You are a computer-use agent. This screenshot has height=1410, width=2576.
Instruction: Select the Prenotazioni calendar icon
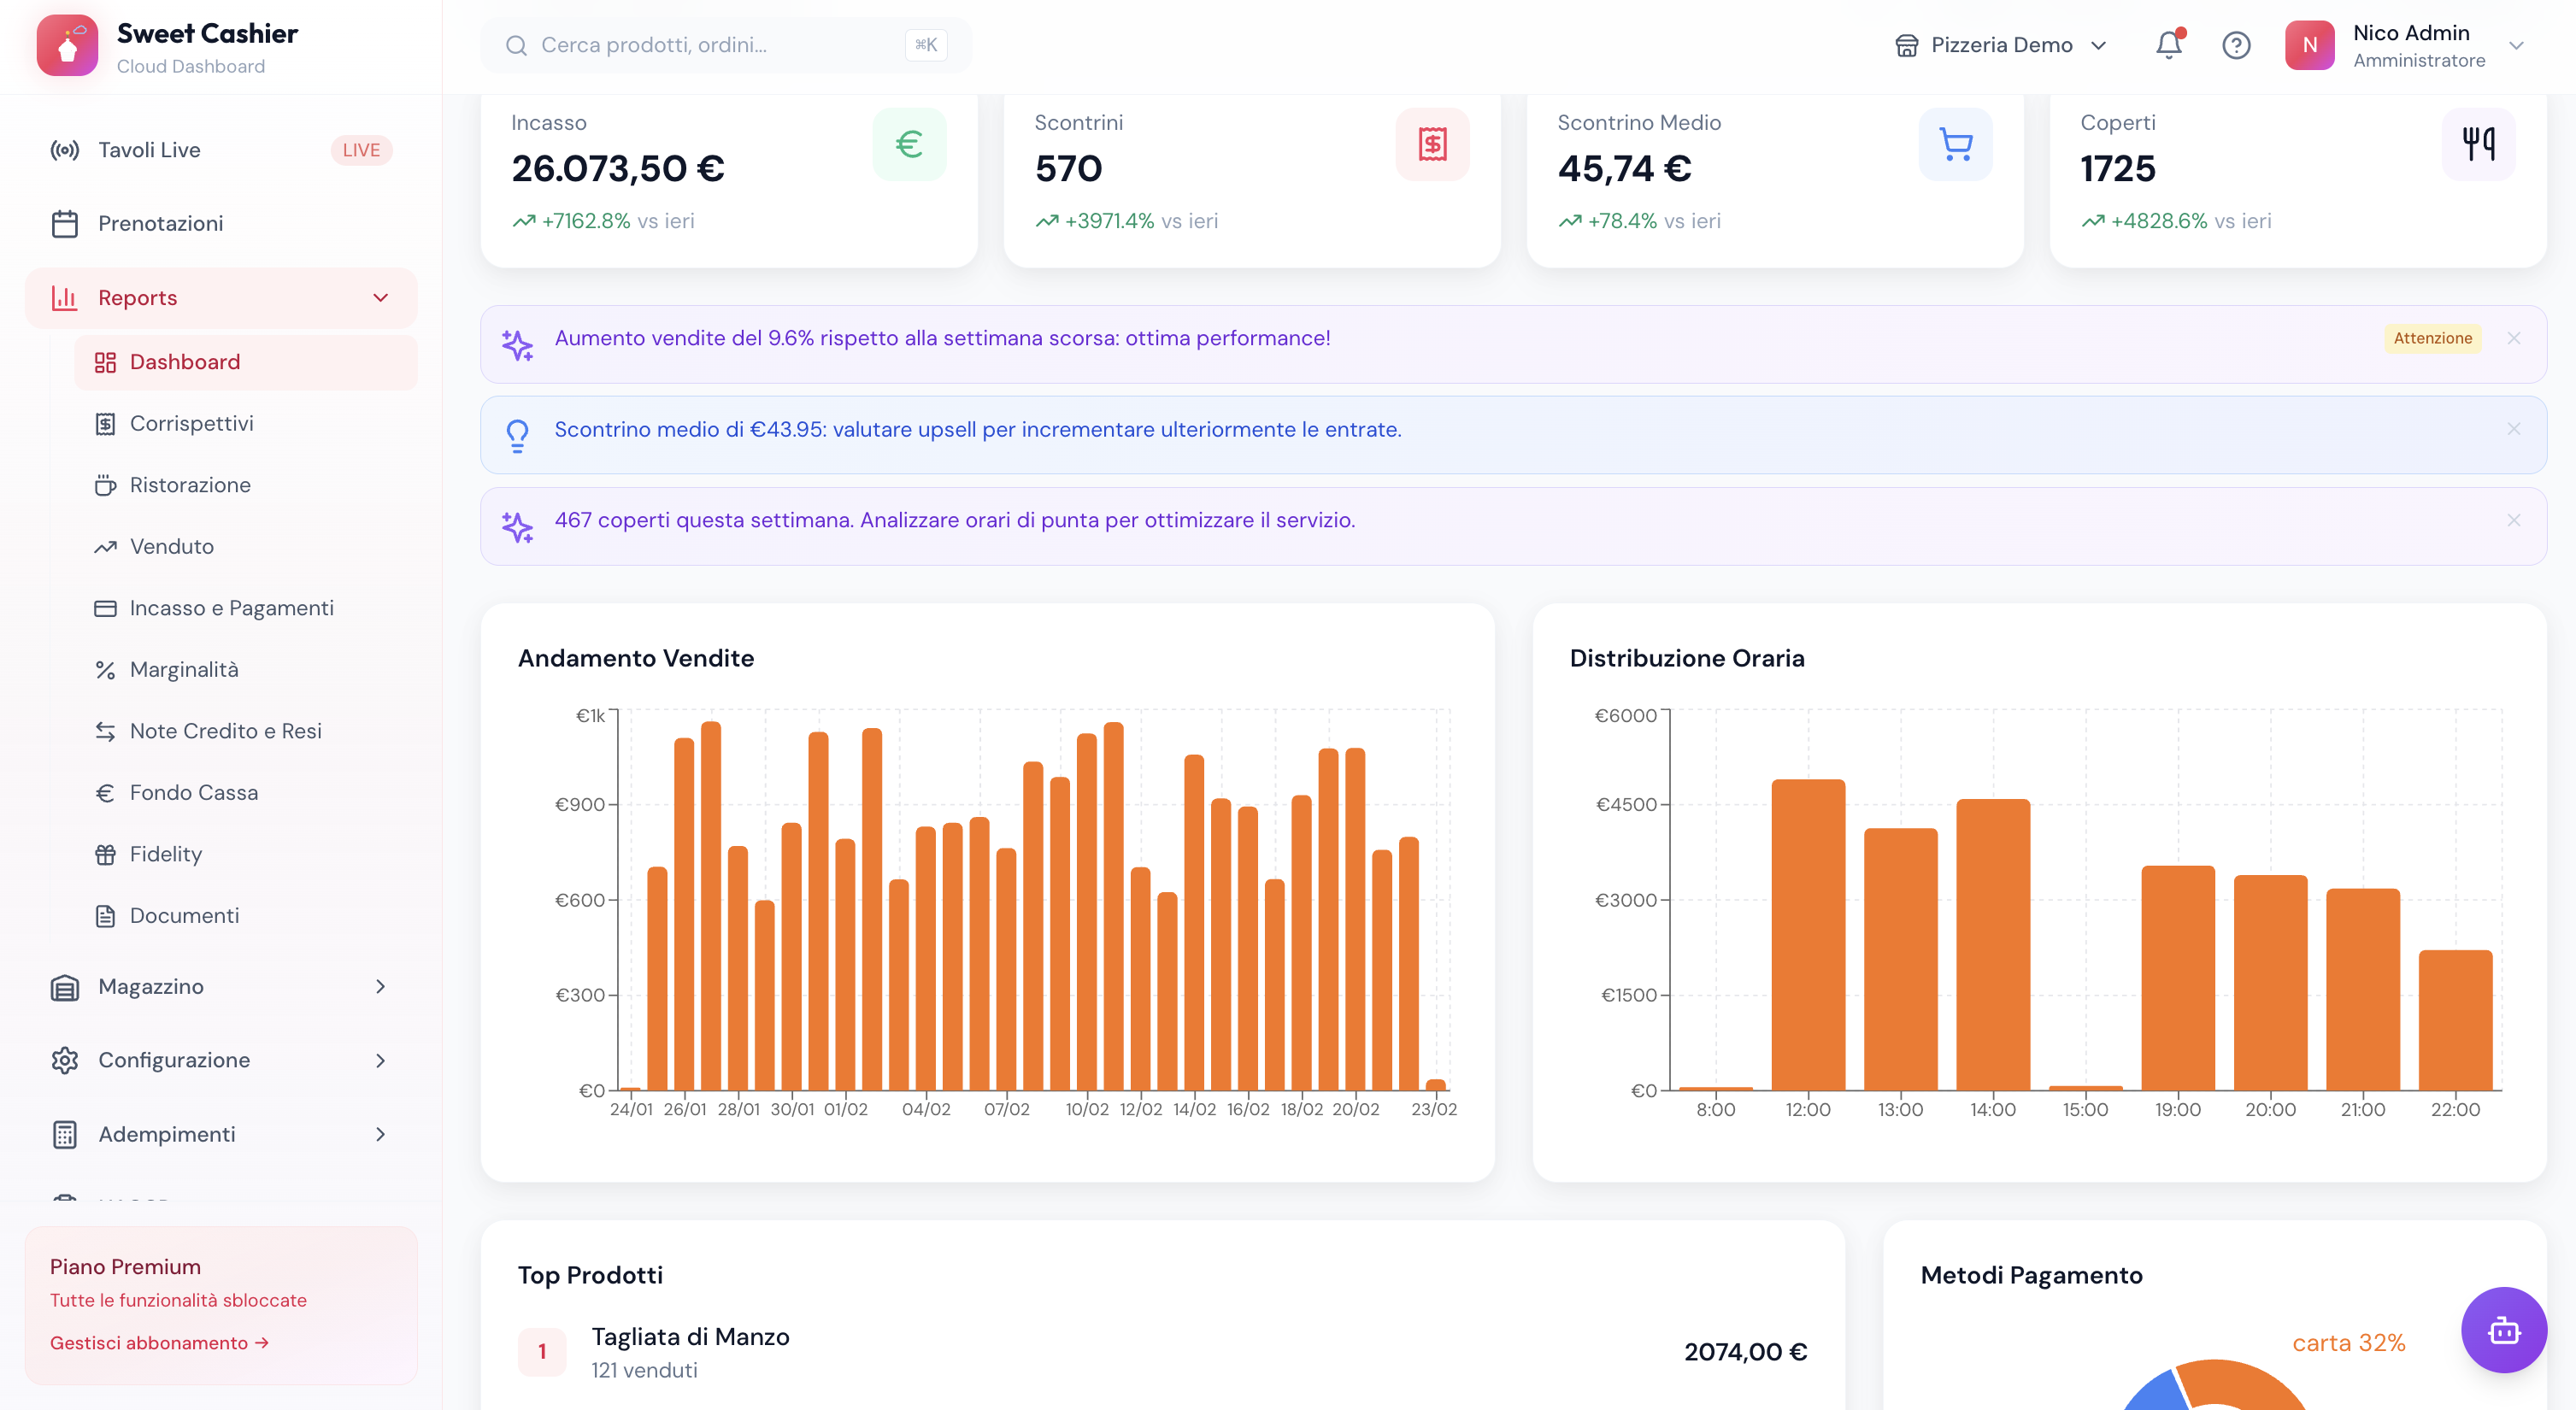pos(66,223)
